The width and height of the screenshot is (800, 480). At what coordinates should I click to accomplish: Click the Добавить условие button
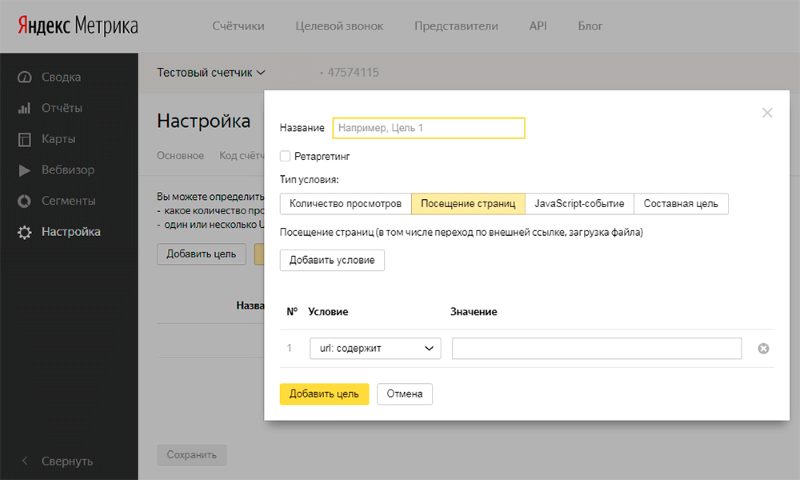332,260
